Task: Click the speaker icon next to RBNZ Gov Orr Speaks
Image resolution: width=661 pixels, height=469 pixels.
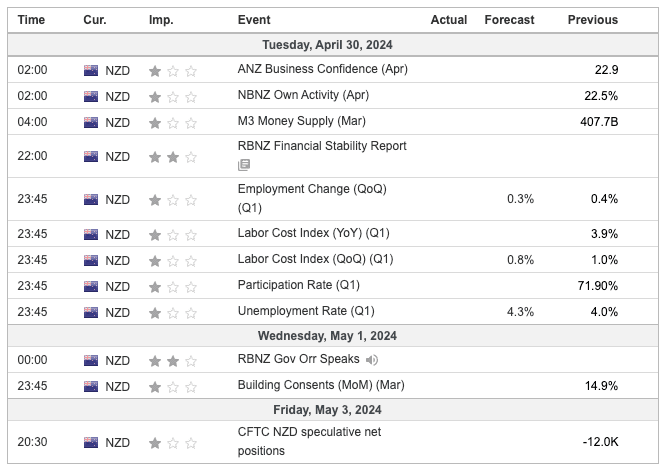Action: click(372, 360)
